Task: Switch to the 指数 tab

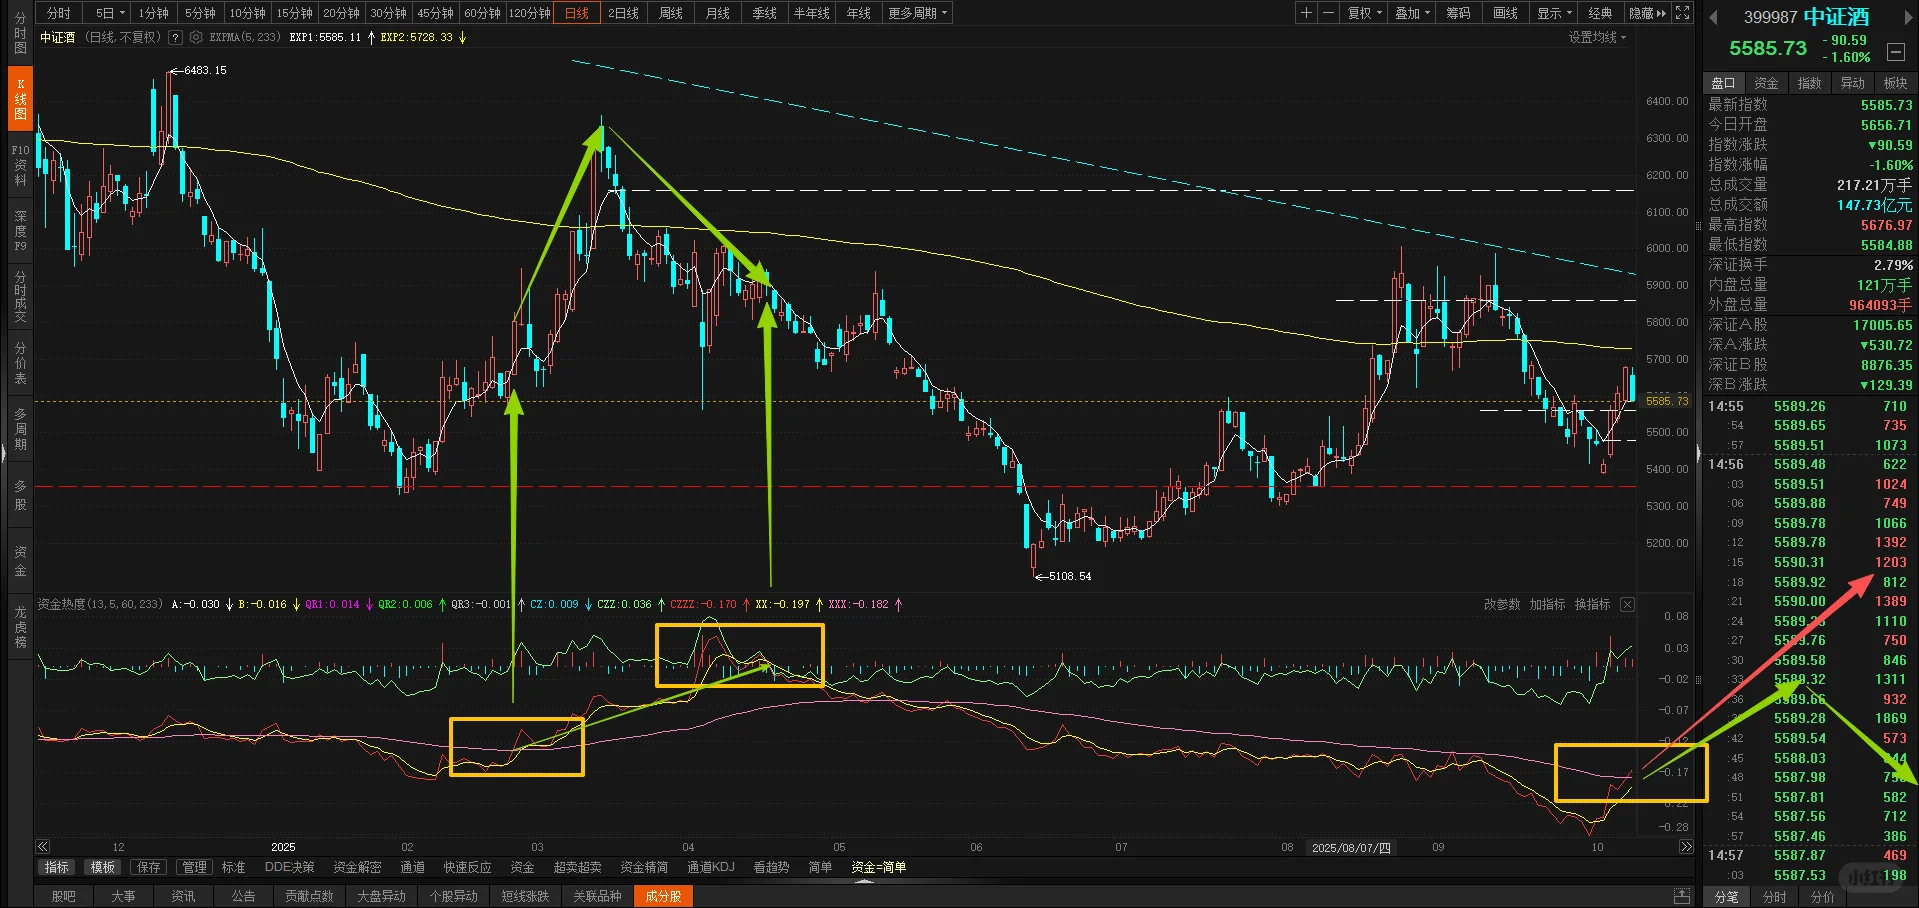Action: [1809, 83]
